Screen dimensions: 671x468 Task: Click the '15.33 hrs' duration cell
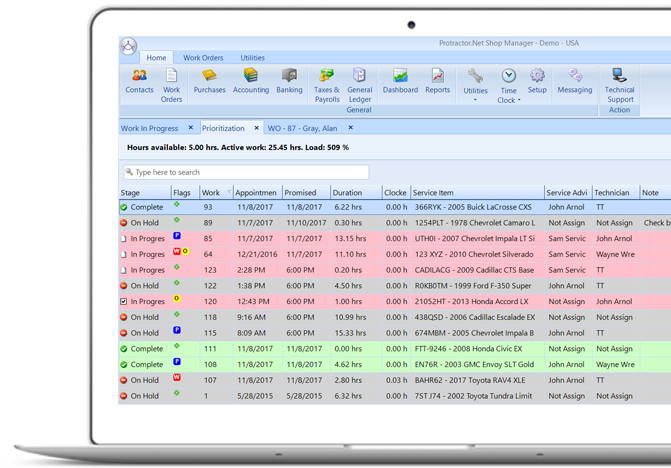coord(356,333)
